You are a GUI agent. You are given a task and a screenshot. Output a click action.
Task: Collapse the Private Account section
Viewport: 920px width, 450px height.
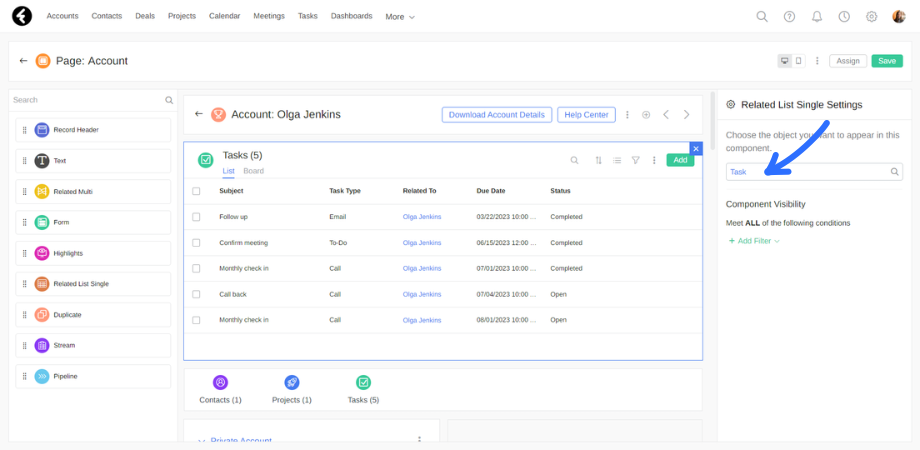pyautogui.click(x=200, y=440)
